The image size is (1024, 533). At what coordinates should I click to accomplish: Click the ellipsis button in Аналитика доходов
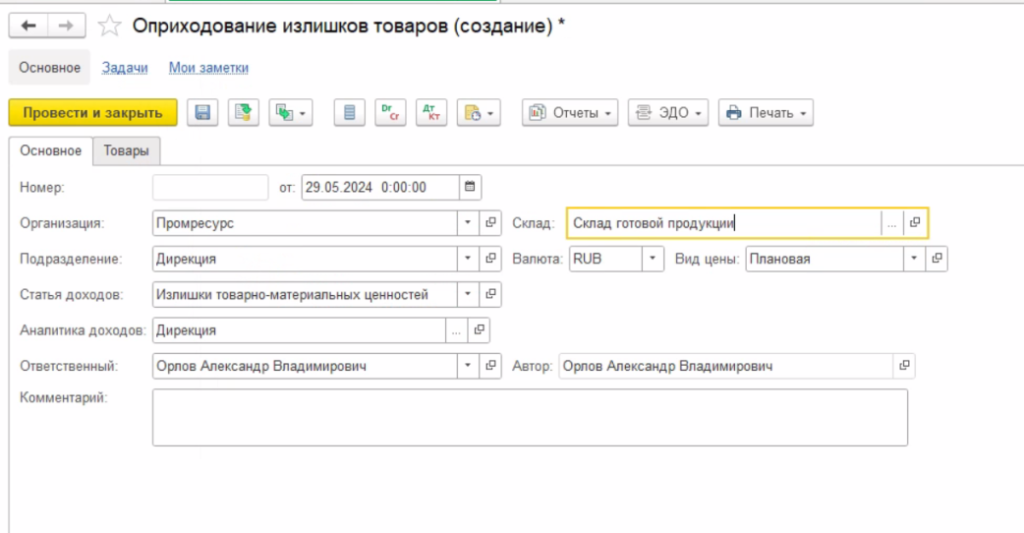click(x=457, y=329)
